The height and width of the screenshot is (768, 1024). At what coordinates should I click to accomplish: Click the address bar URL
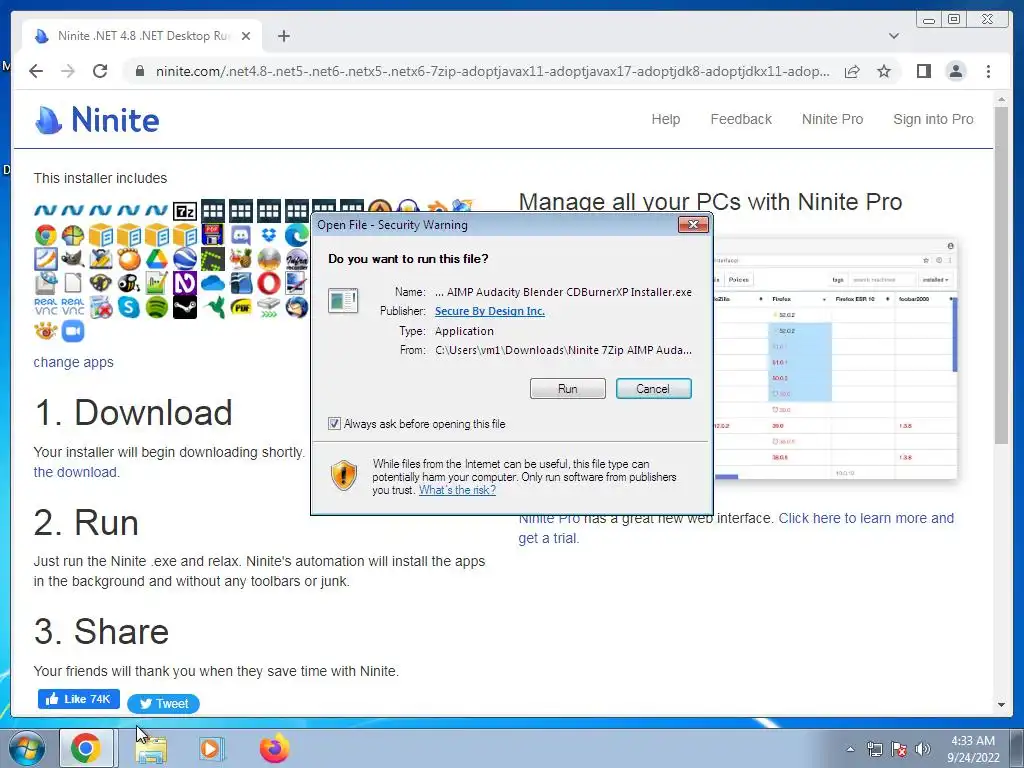click(x=492, y=71)
